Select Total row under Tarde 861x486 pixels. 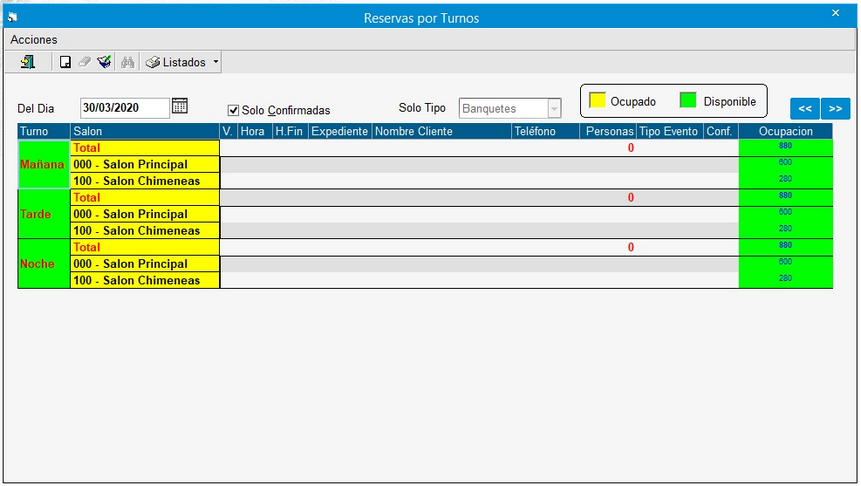145,198
